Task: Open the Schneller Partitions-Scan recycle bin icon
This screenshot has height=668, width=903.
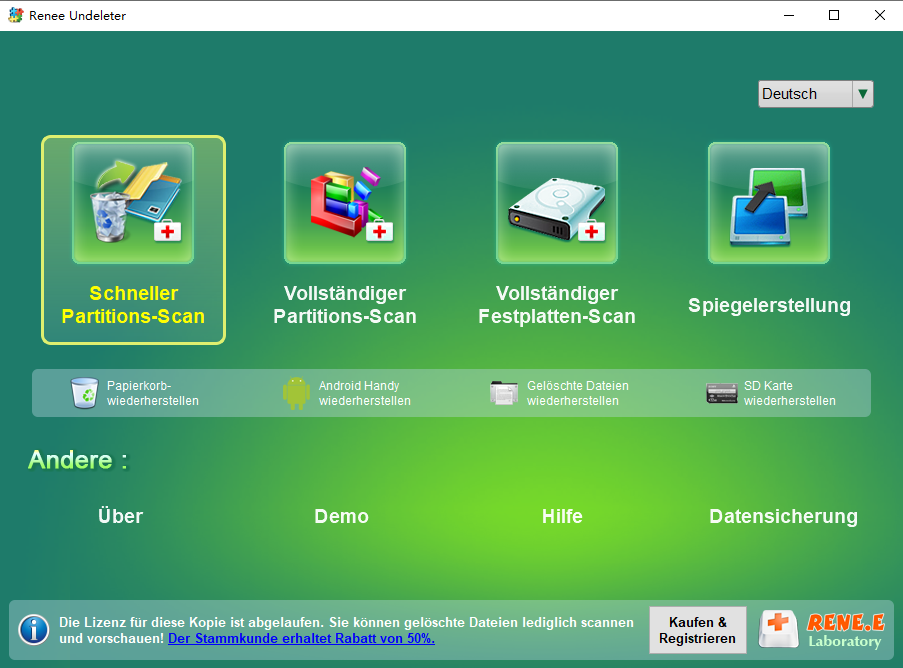Action: click(x=133, y=203)
